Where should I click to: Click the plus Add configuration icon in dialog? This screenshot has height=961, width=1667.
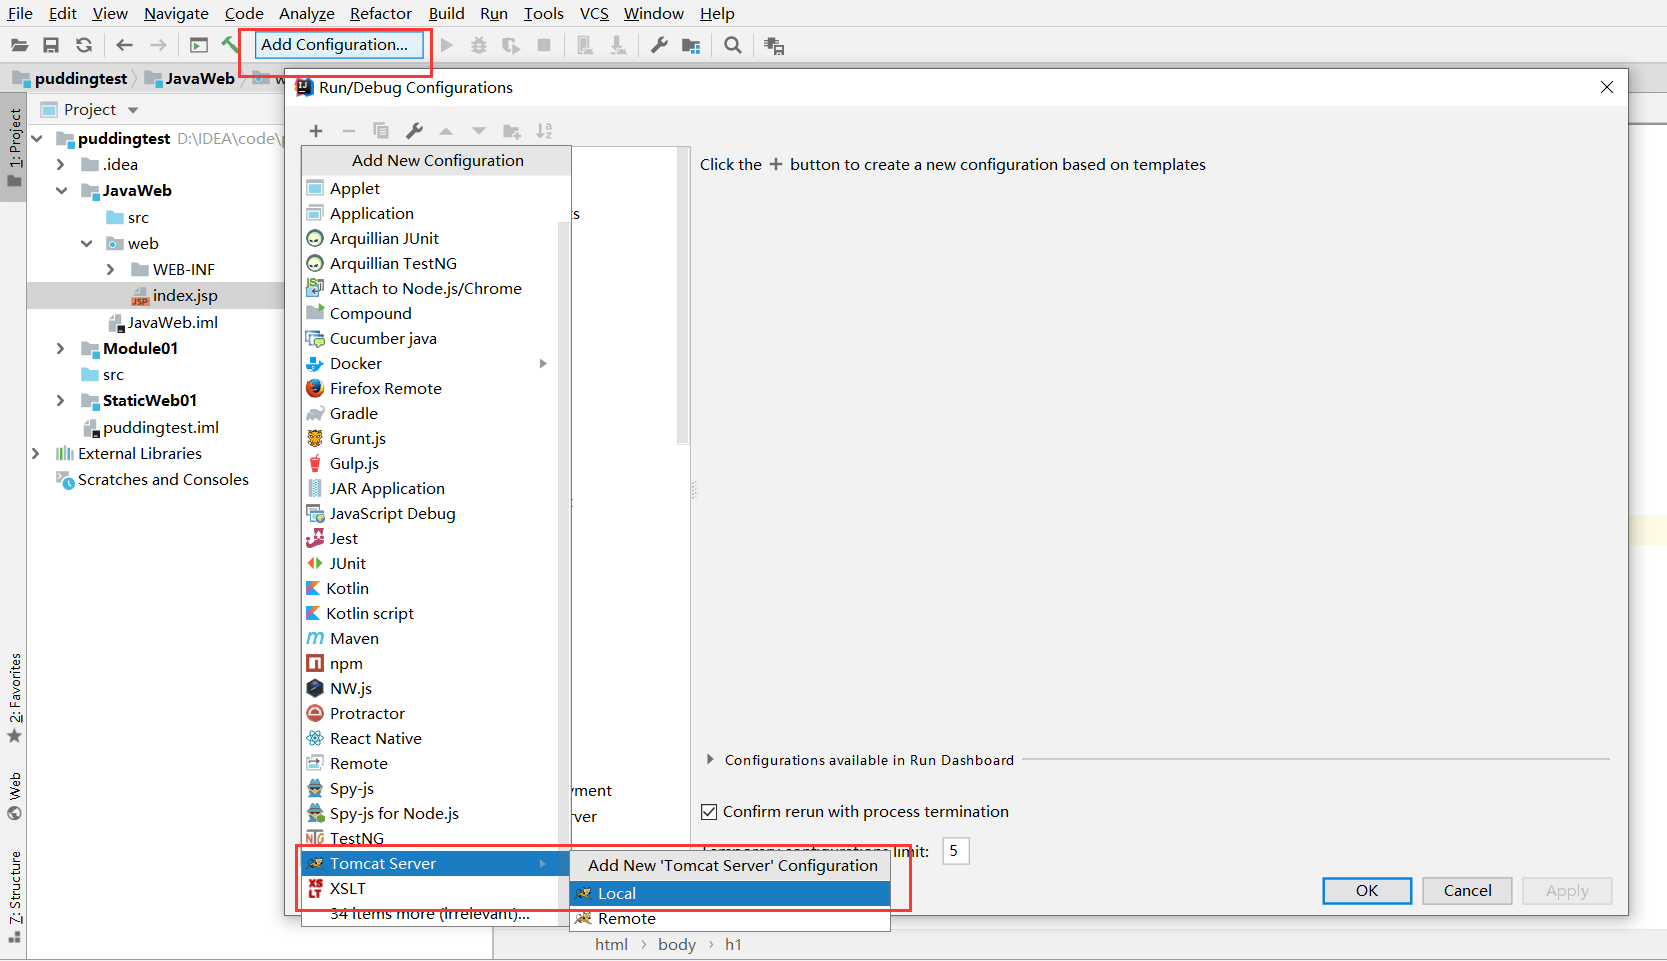pos(316,131)
